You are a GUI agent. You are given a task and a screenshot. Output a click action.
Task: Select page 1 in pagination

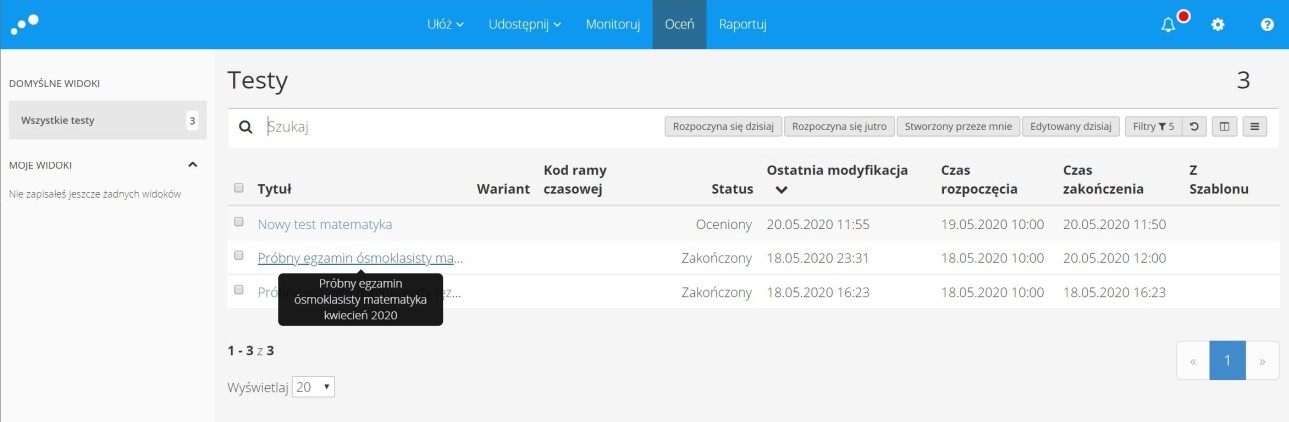point(1228,361)
